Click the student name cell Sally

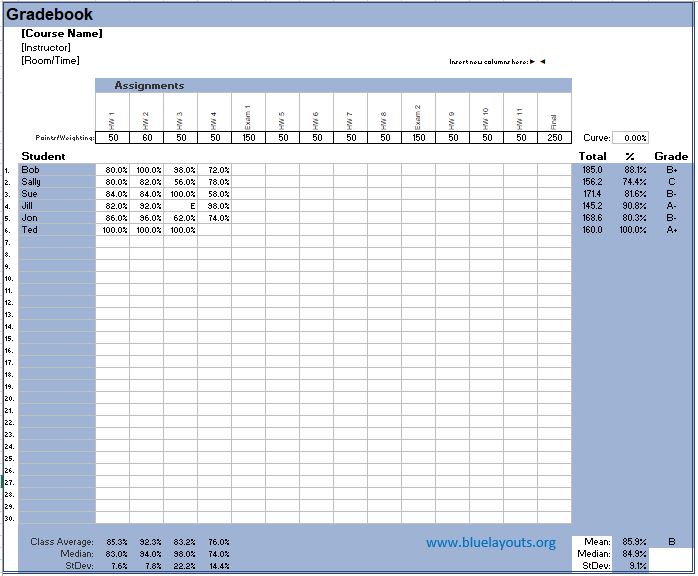pos(57,182)
